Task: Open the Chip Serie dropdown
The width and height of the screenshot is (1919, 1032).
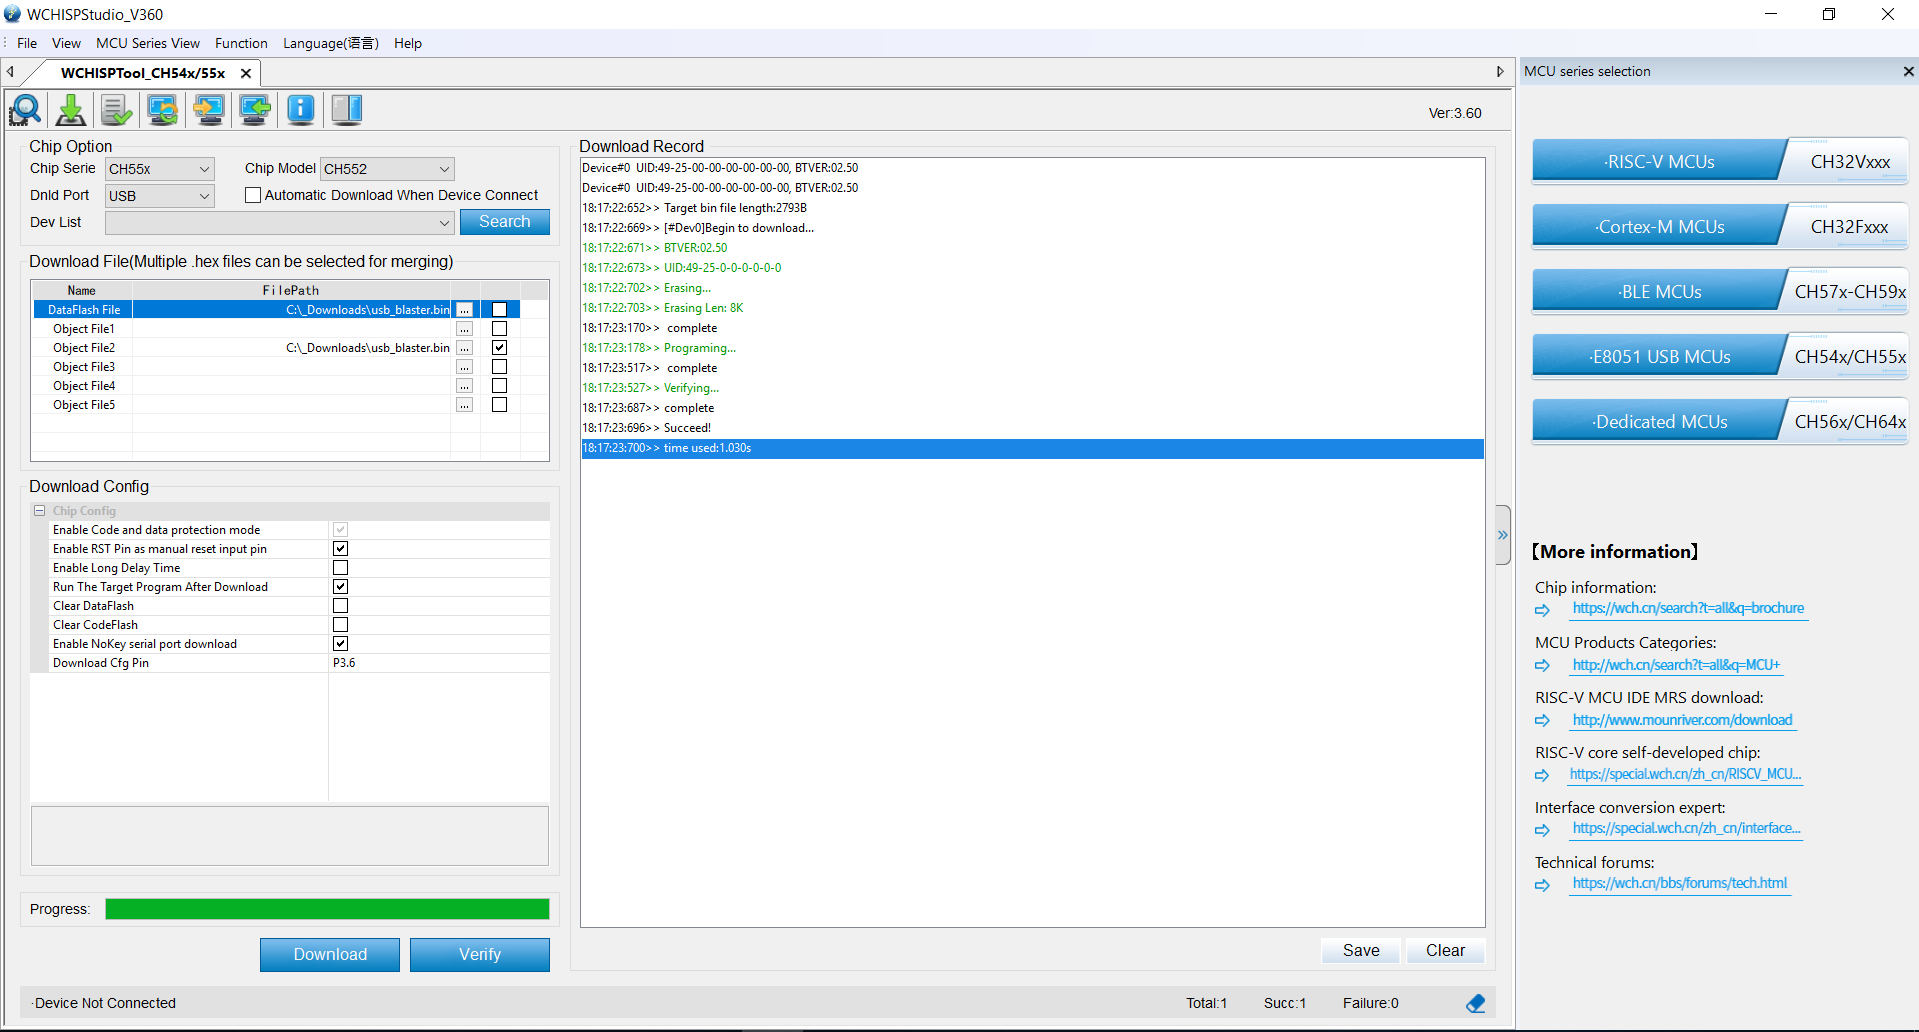Action: tap(160, 169)
